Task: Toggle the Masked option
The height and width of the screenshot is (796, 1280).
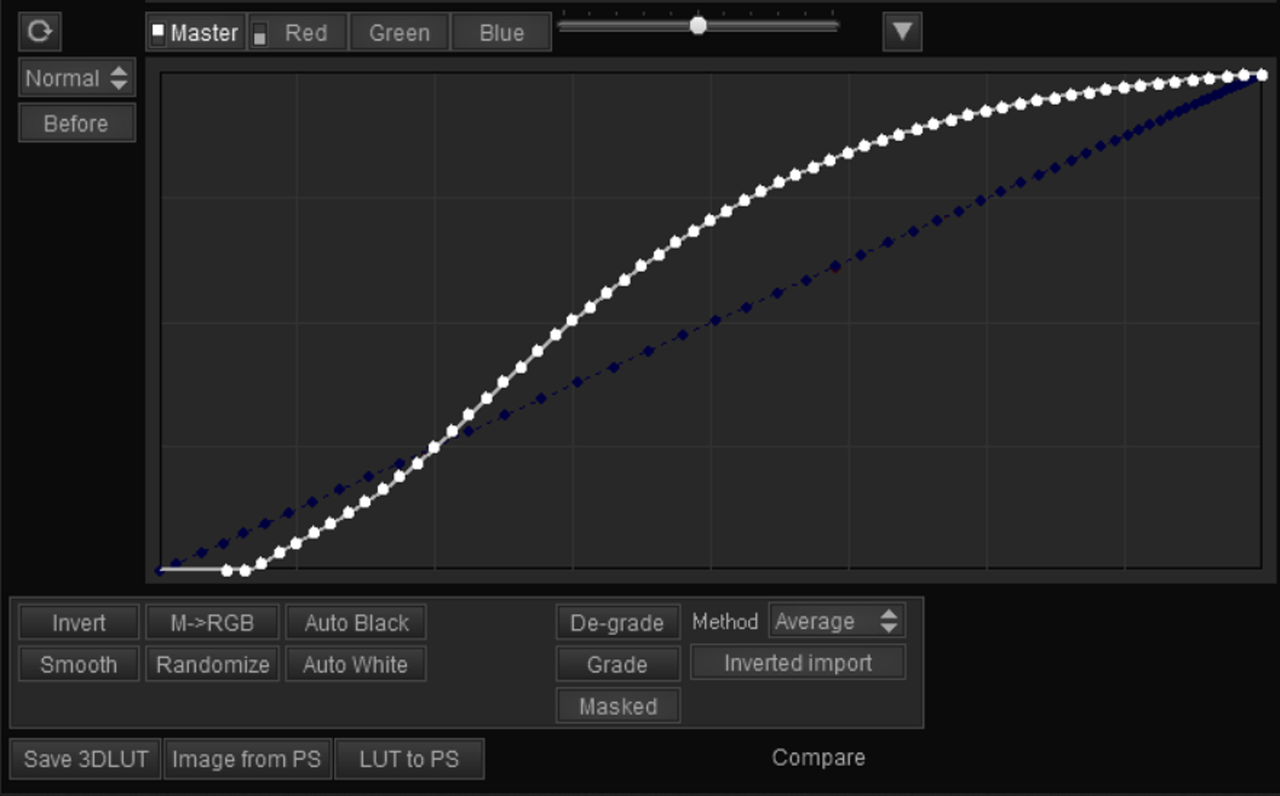Action: point(618,706)
